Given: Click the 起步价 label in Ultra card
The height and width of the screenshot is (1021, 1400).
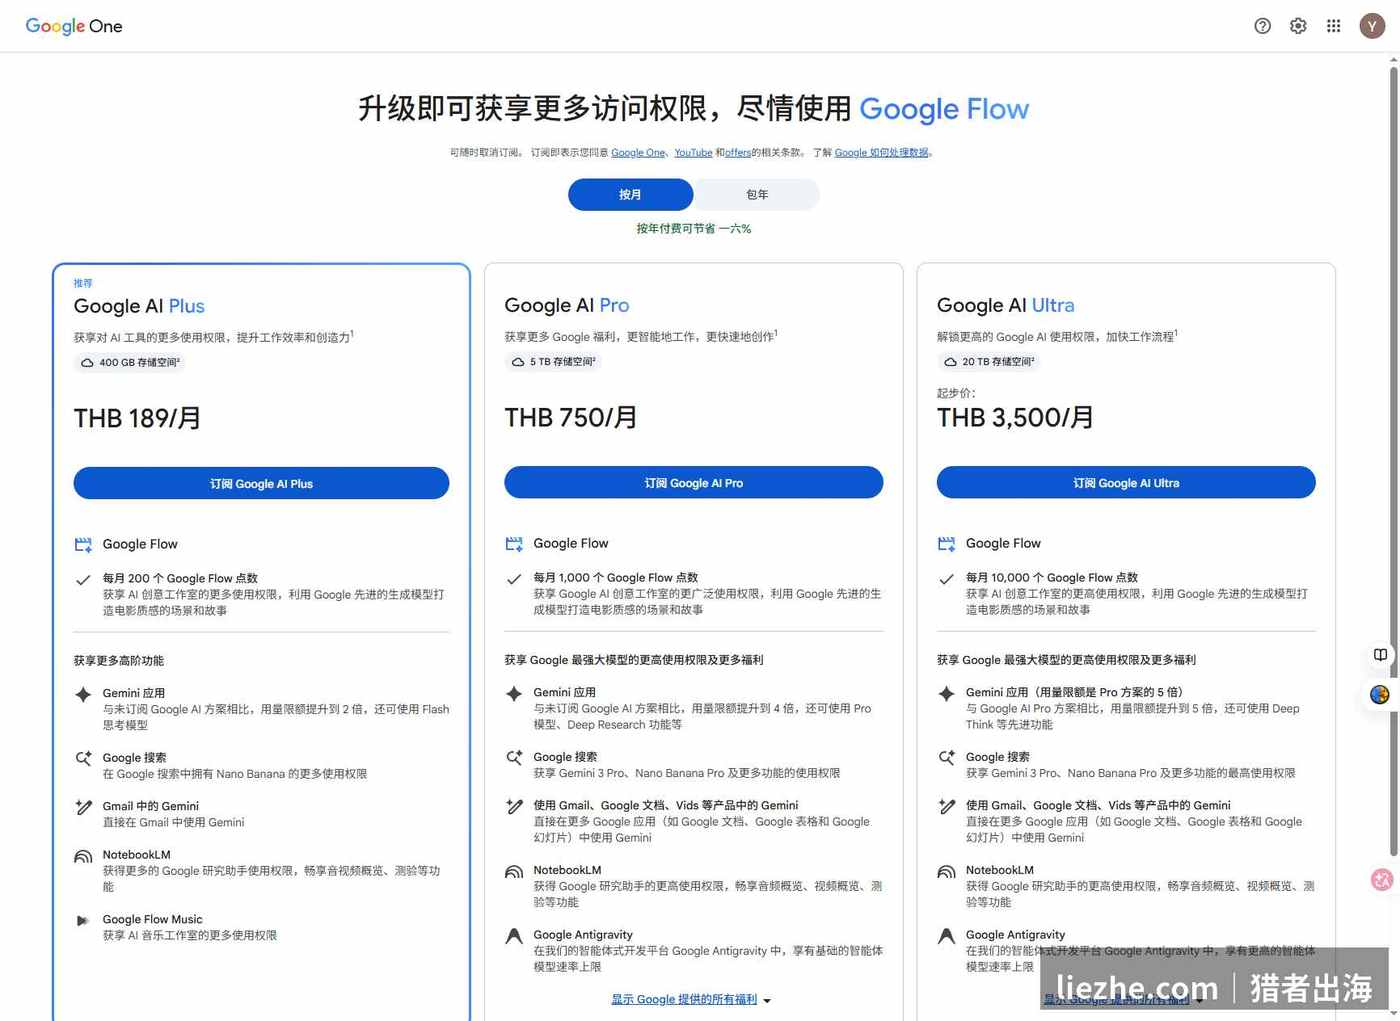Looking at the screenshot, I should [955, 393].
